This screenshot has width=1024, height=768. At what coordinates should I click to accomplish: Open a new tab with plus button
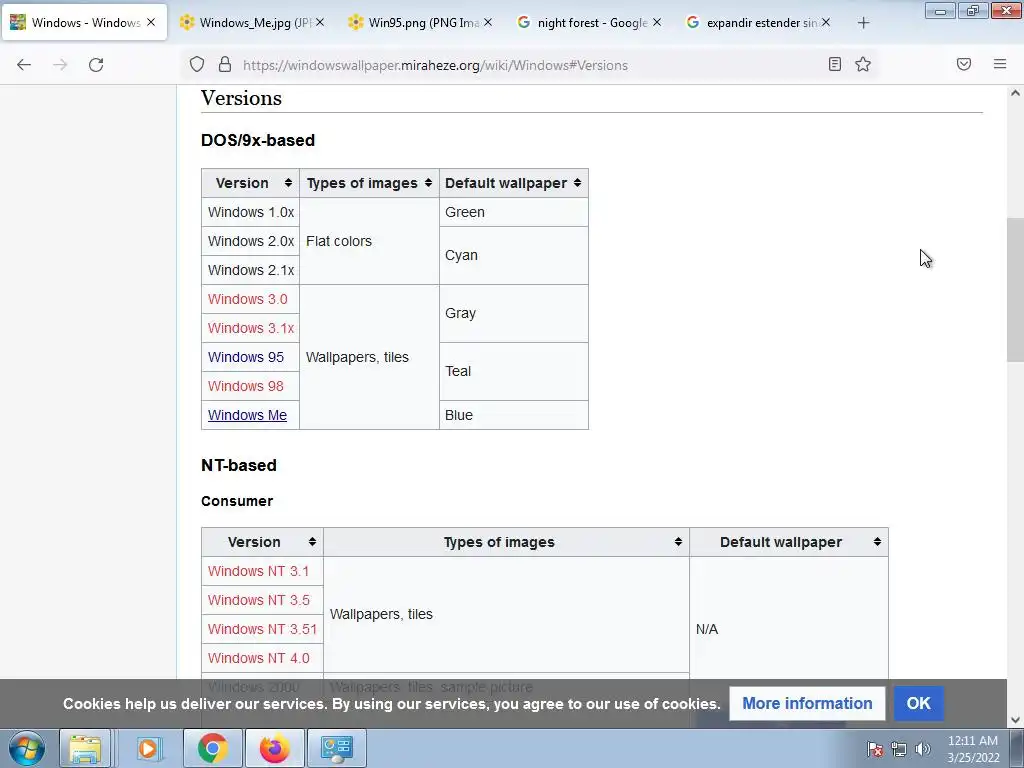coord(863,23)
